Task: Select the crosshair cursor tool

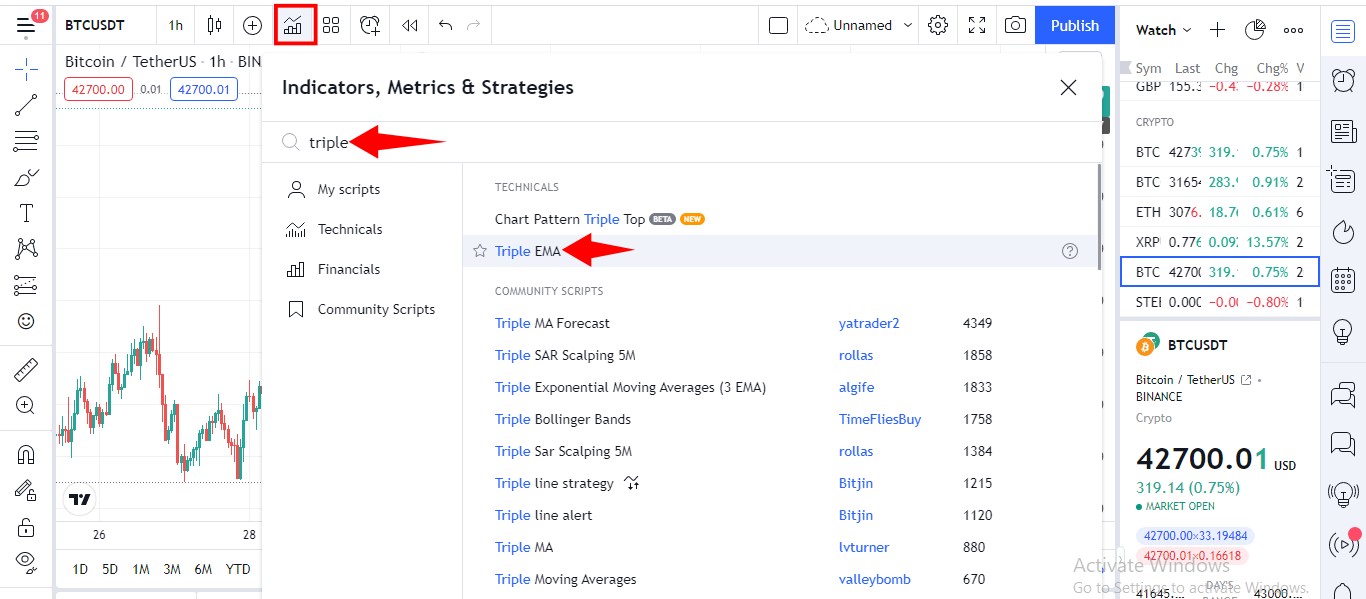Action: (26, 69)
